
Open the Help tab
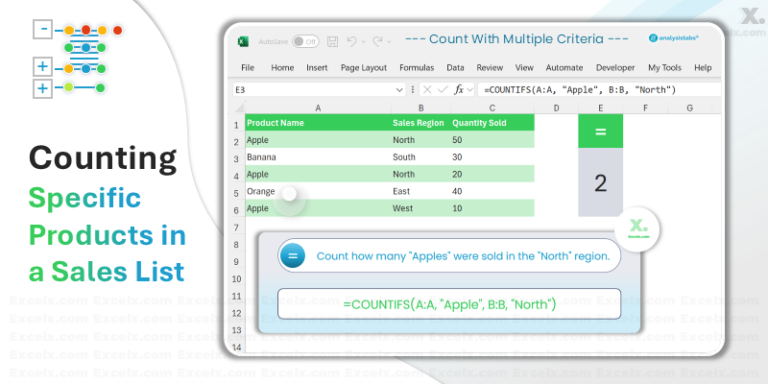[703, 68]
